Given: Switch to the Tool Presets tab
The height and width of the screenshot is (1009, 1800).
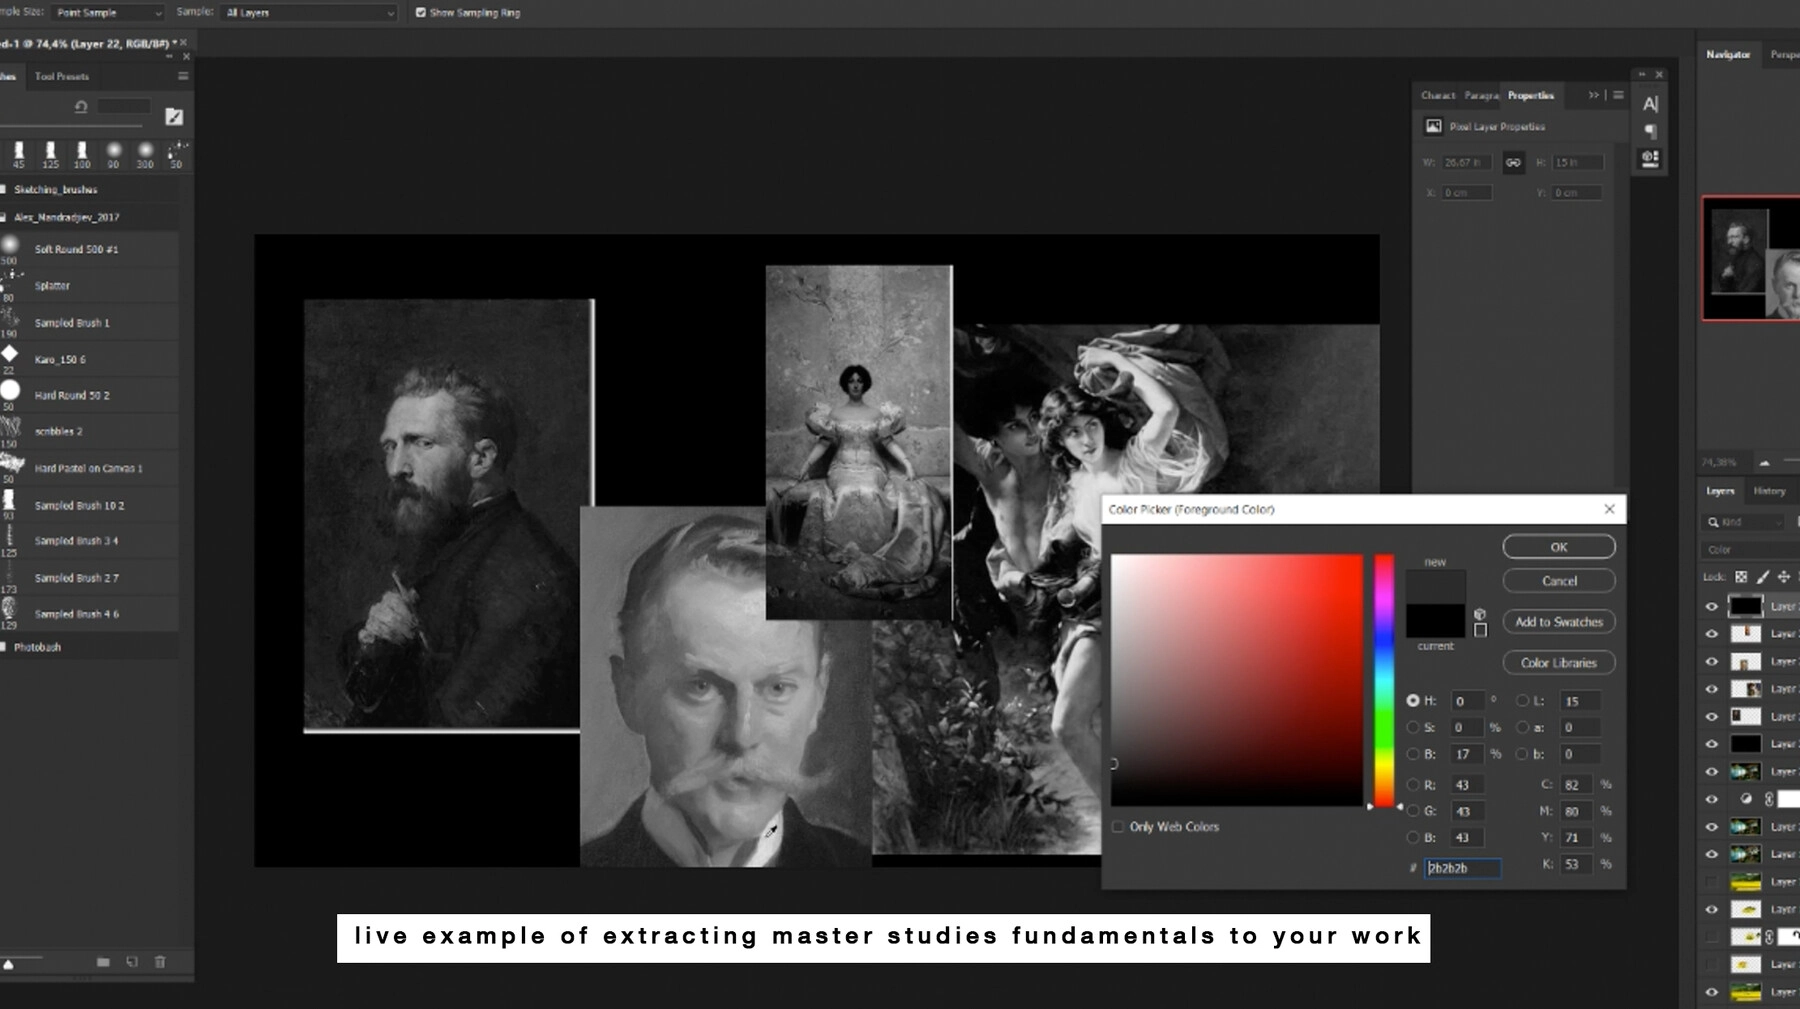Looking at the screenshot, I should click(x=62, y=76).
